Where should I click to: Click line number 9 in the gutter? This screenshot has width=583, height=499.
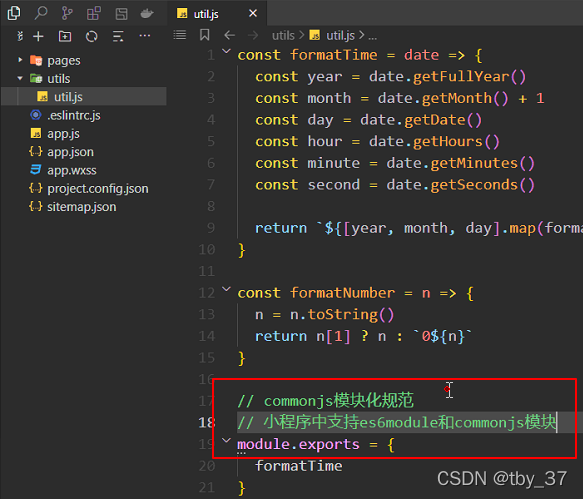tap(211, 228)
